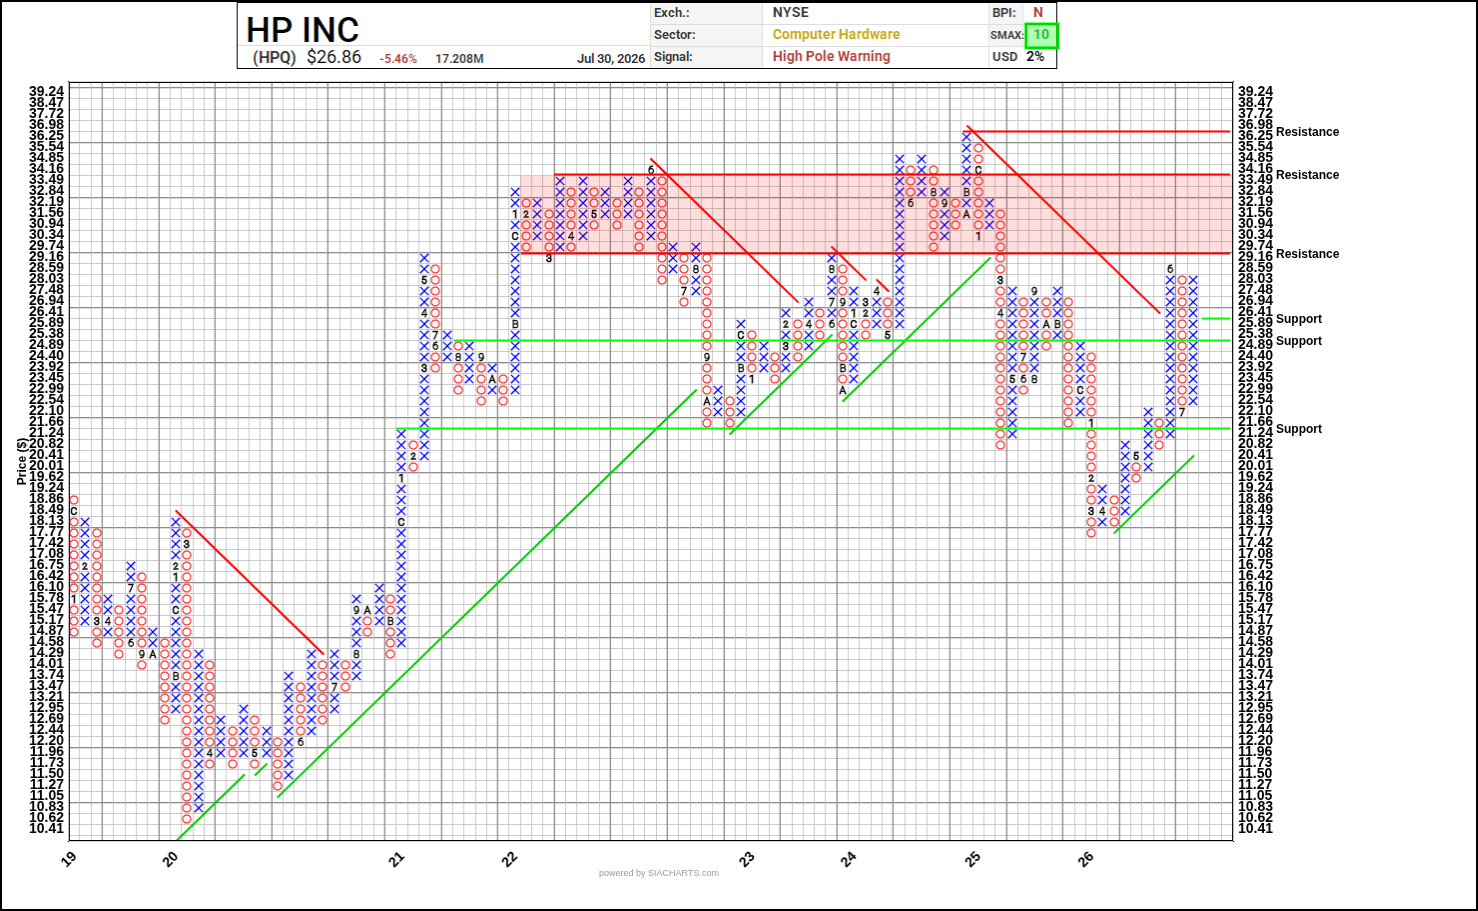Click year 23 on the time axis

click(x=747, y=858)
